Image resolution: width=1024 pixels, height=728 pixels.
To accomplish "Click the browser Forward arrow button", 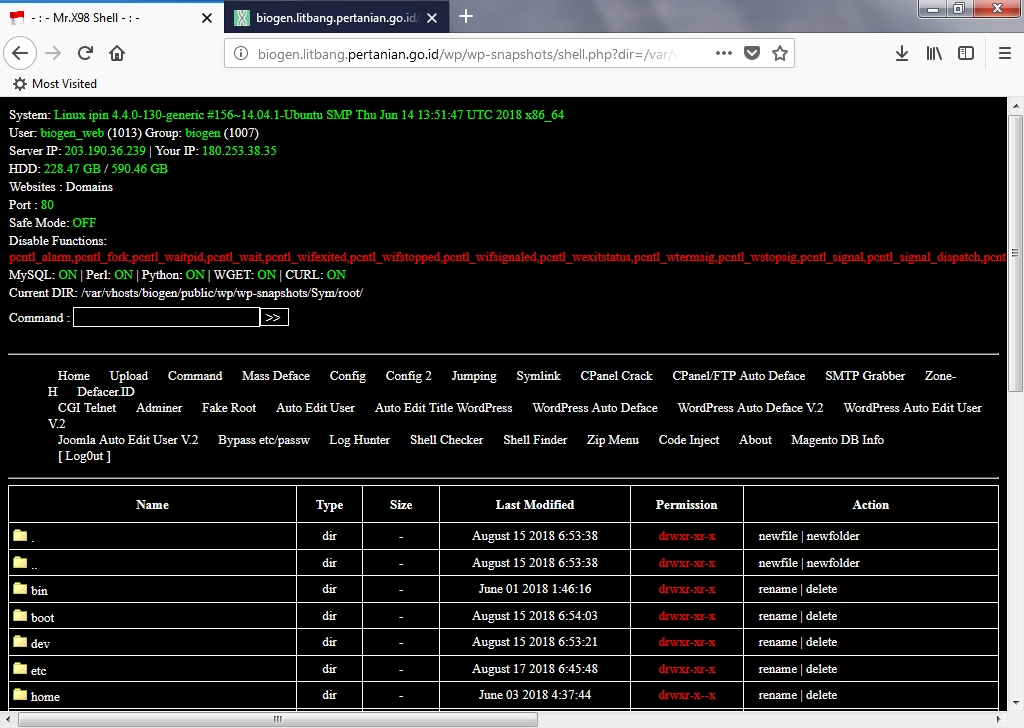I will pyautogui.click(x=53, y=53).
